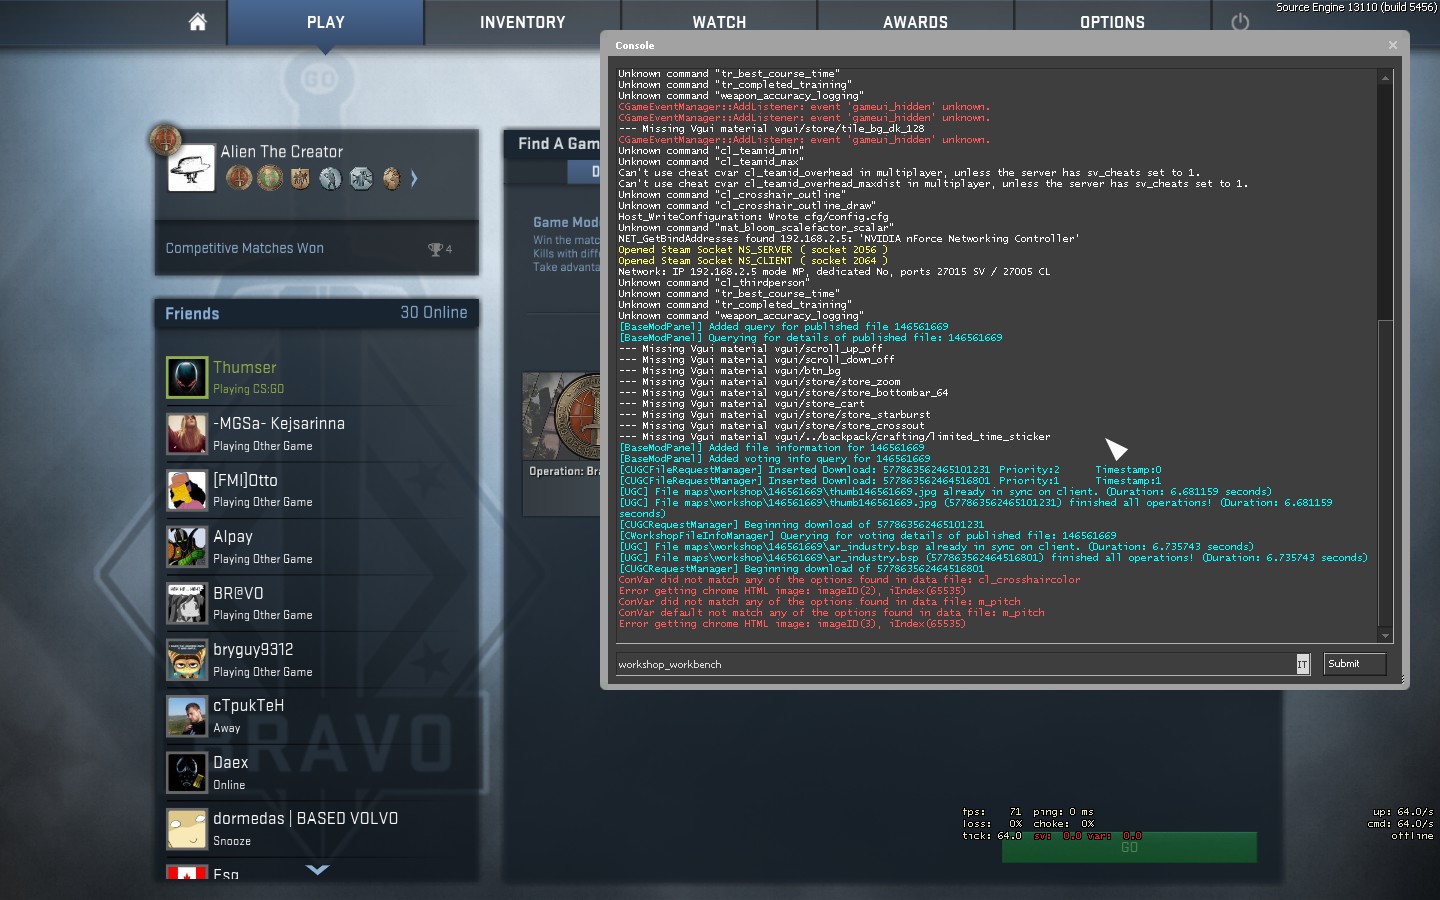Click the Friends panel header

pos(316,314)
